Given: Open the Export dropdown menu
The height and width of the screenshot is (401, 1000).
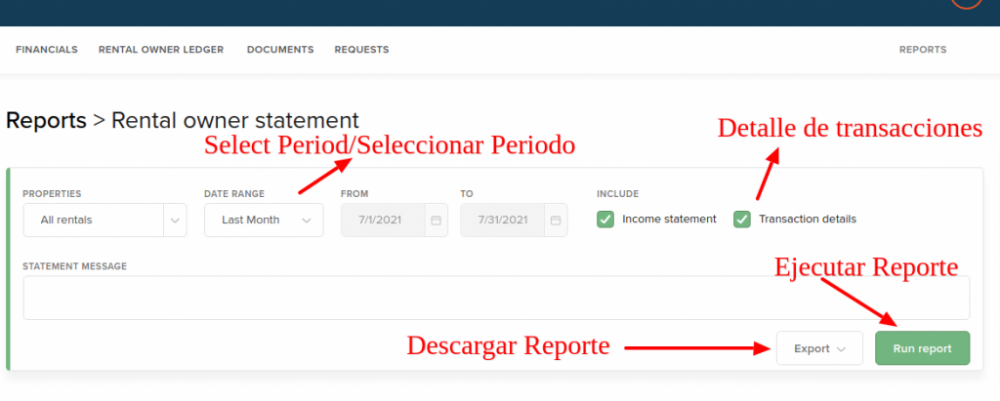Looking at the screenshot, I should click(819, 349).
